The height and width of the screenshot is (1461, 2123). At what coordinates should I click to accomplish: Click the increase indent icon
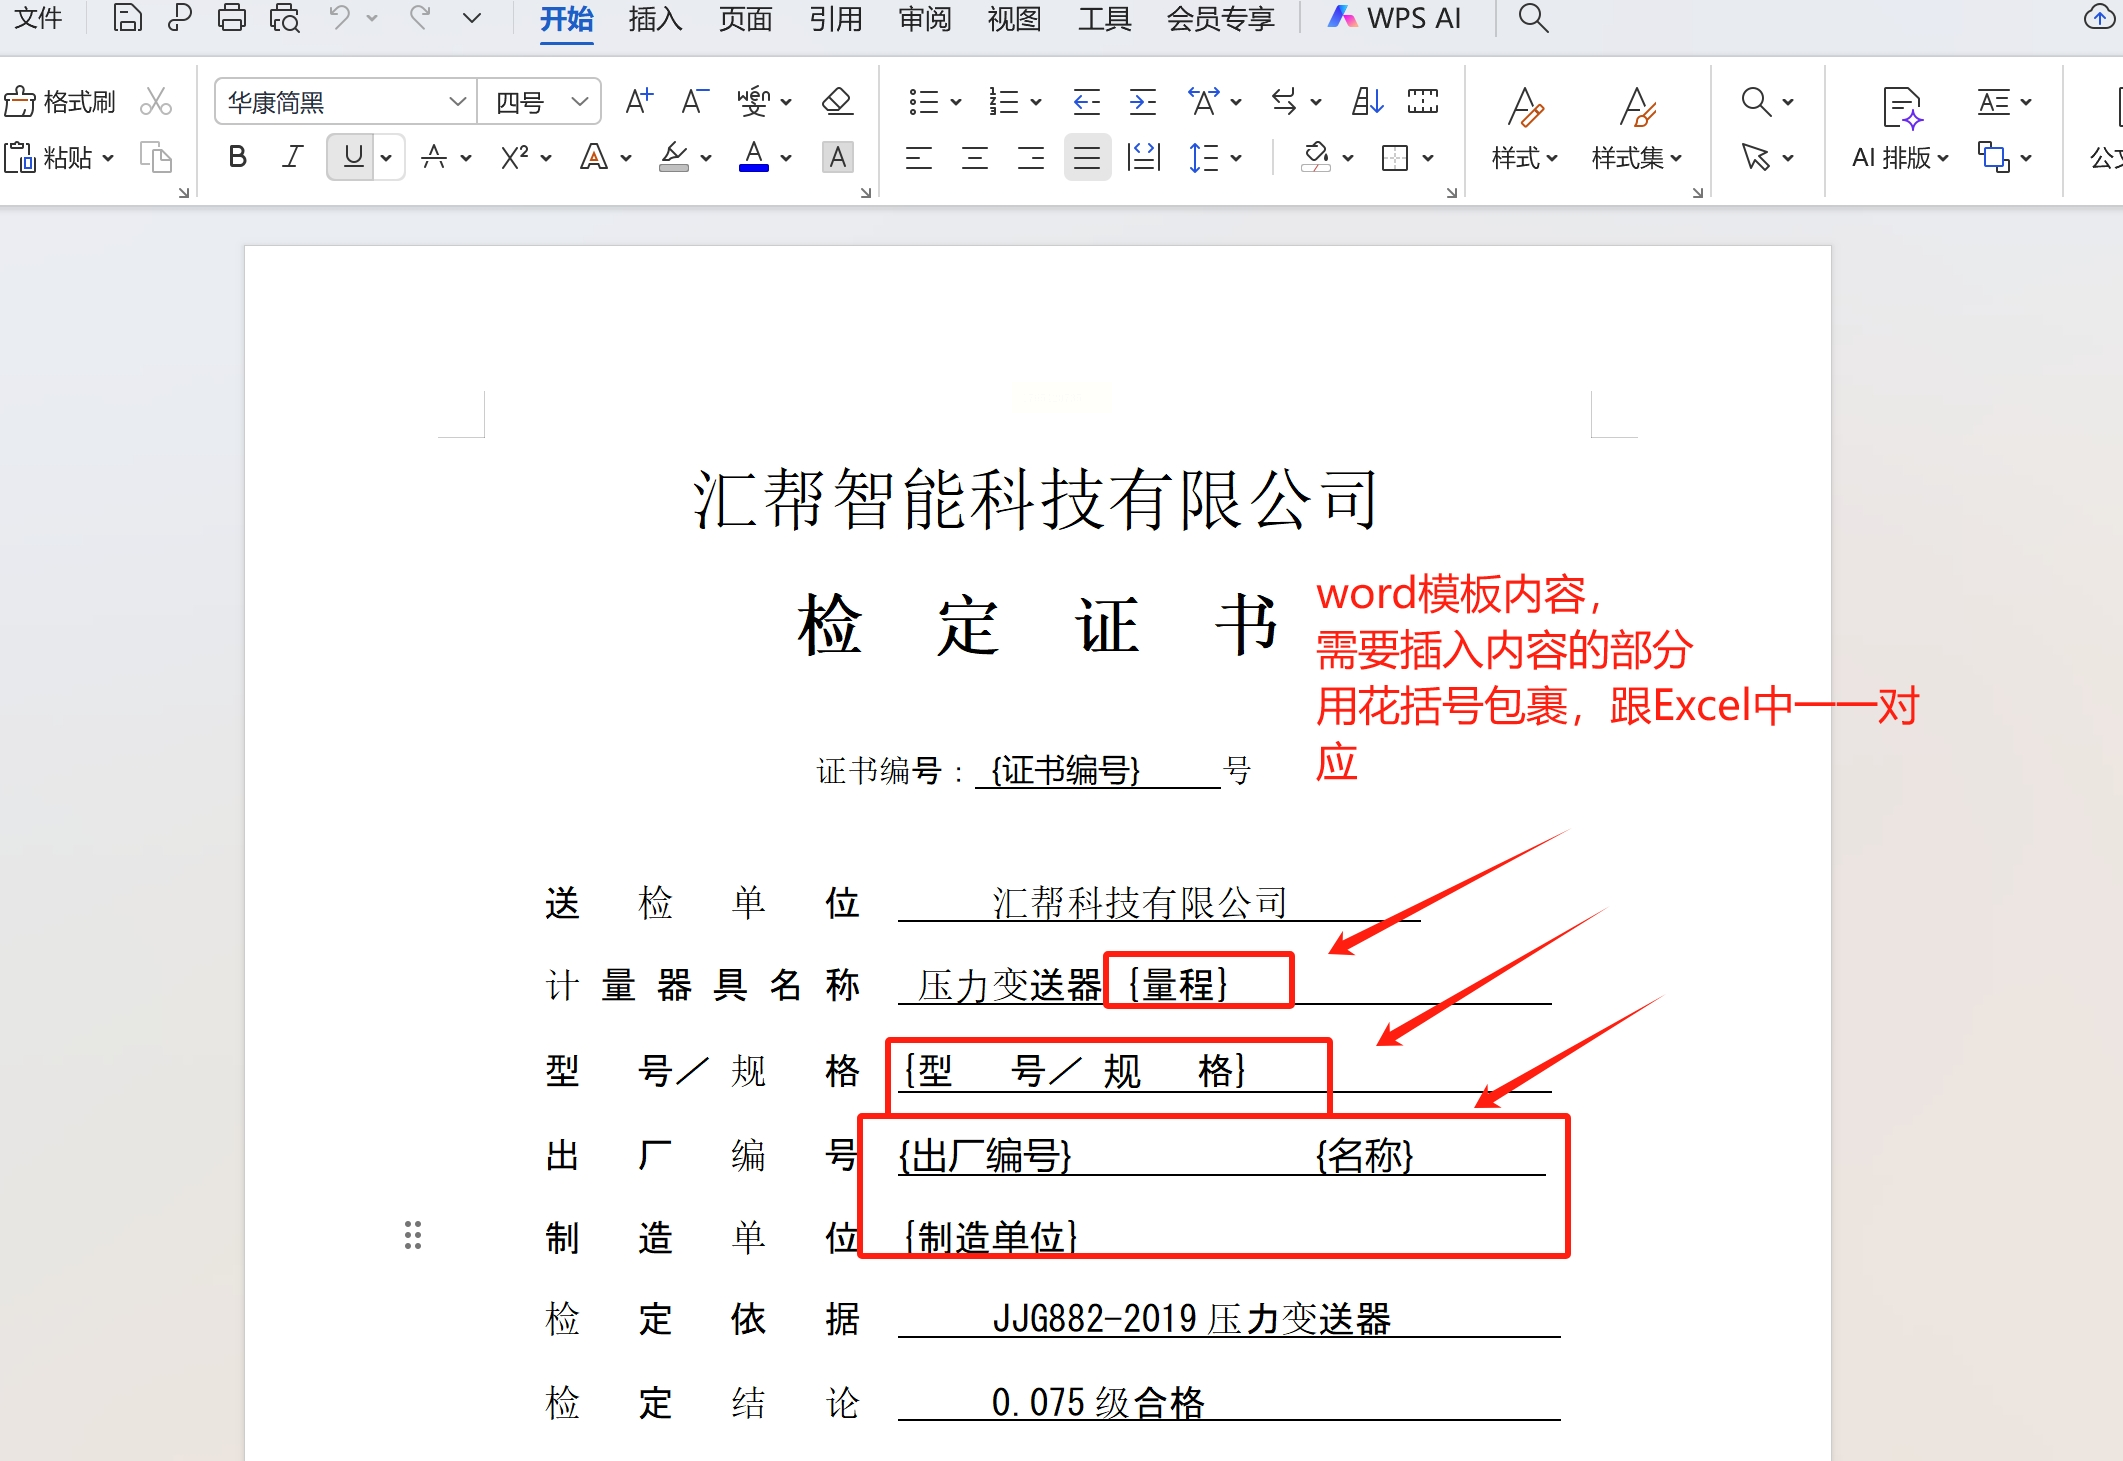(1142, 102)
